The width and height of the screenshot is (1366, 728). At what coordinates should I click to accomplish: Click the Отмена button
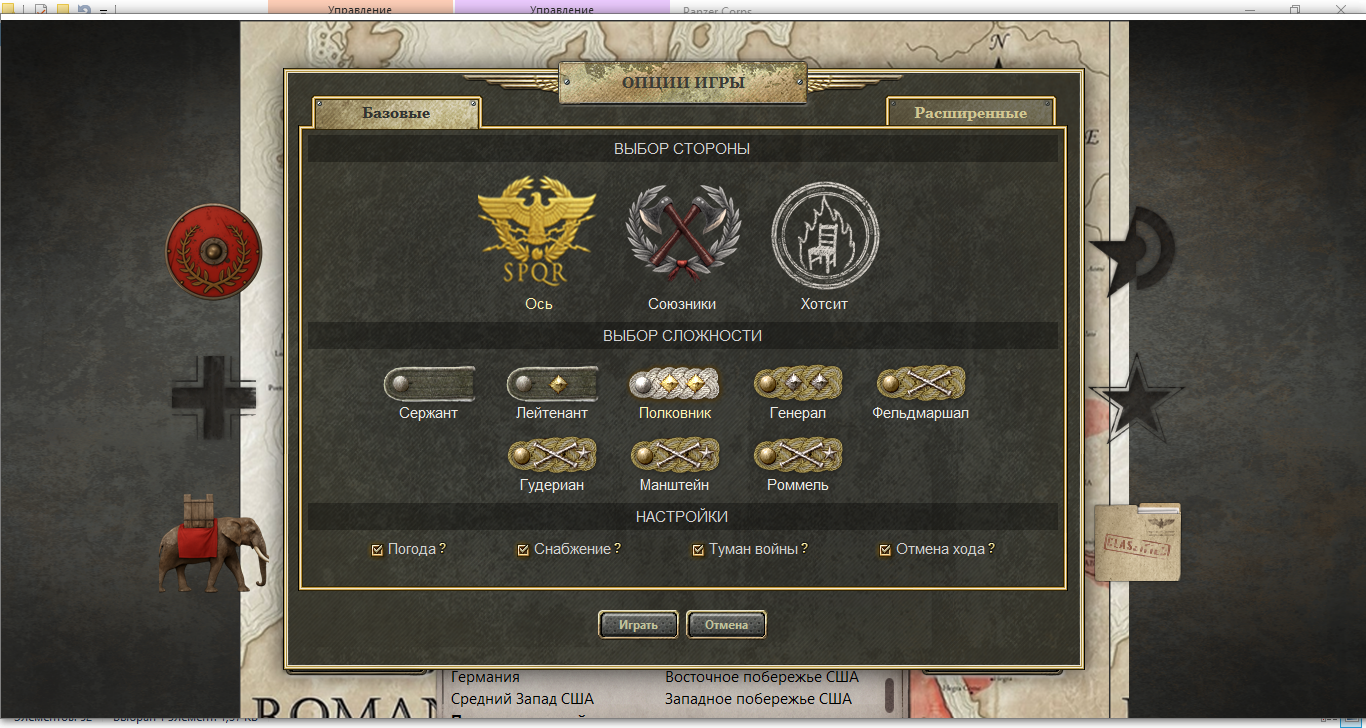726,625
